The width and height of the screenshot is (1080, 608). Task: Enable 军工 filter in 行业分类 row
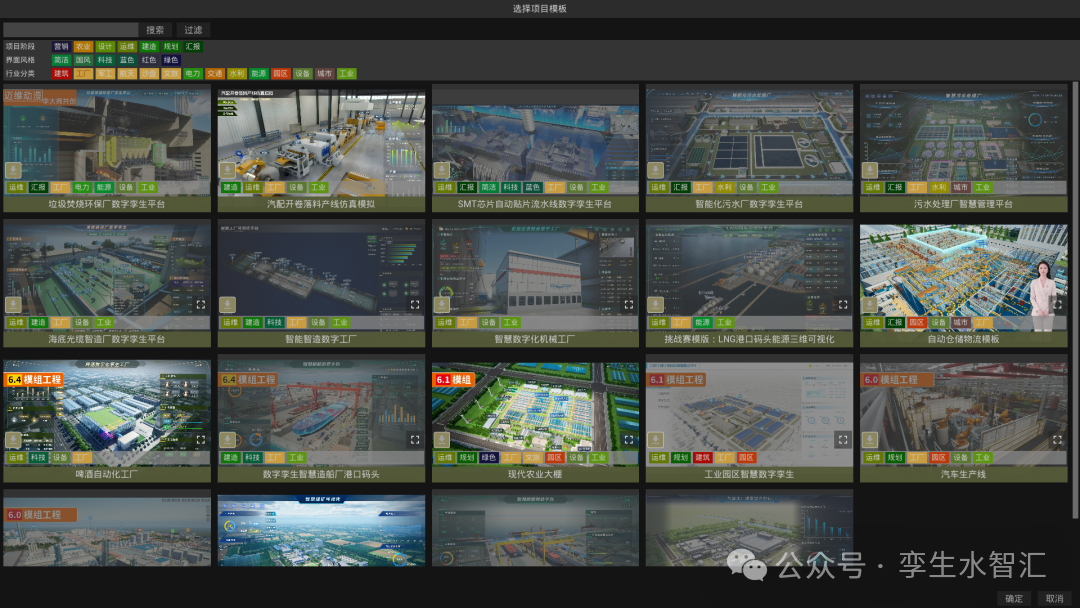click(105, 73)
